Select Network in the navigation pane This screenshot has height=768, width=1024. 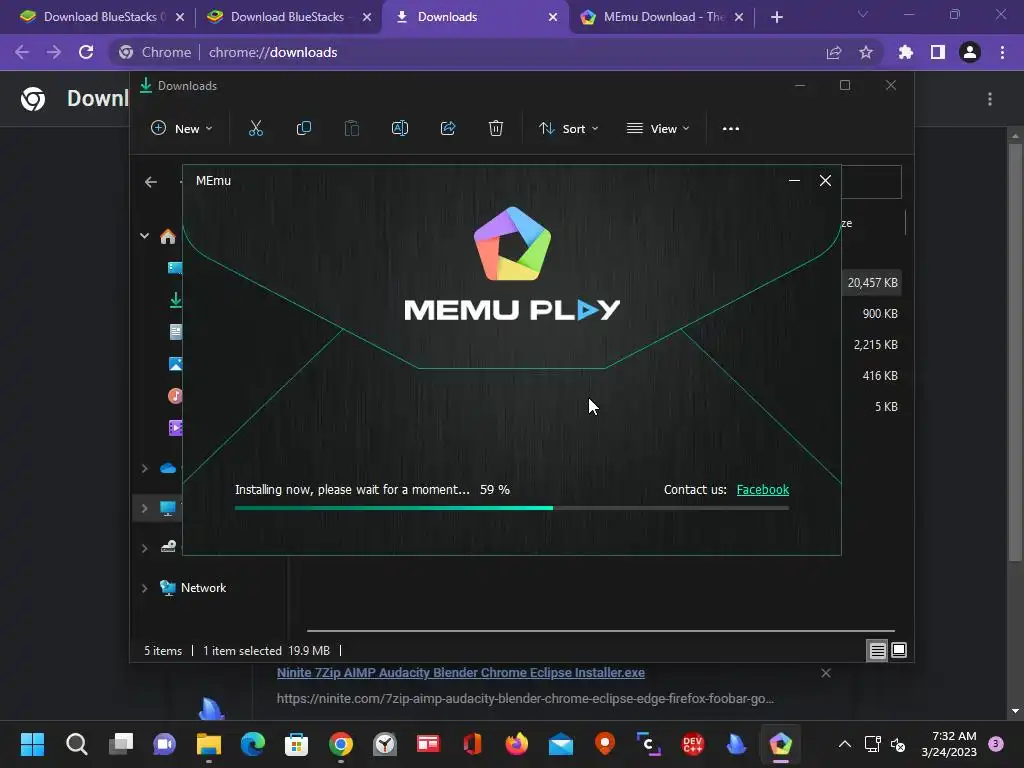tap(203, 588)
